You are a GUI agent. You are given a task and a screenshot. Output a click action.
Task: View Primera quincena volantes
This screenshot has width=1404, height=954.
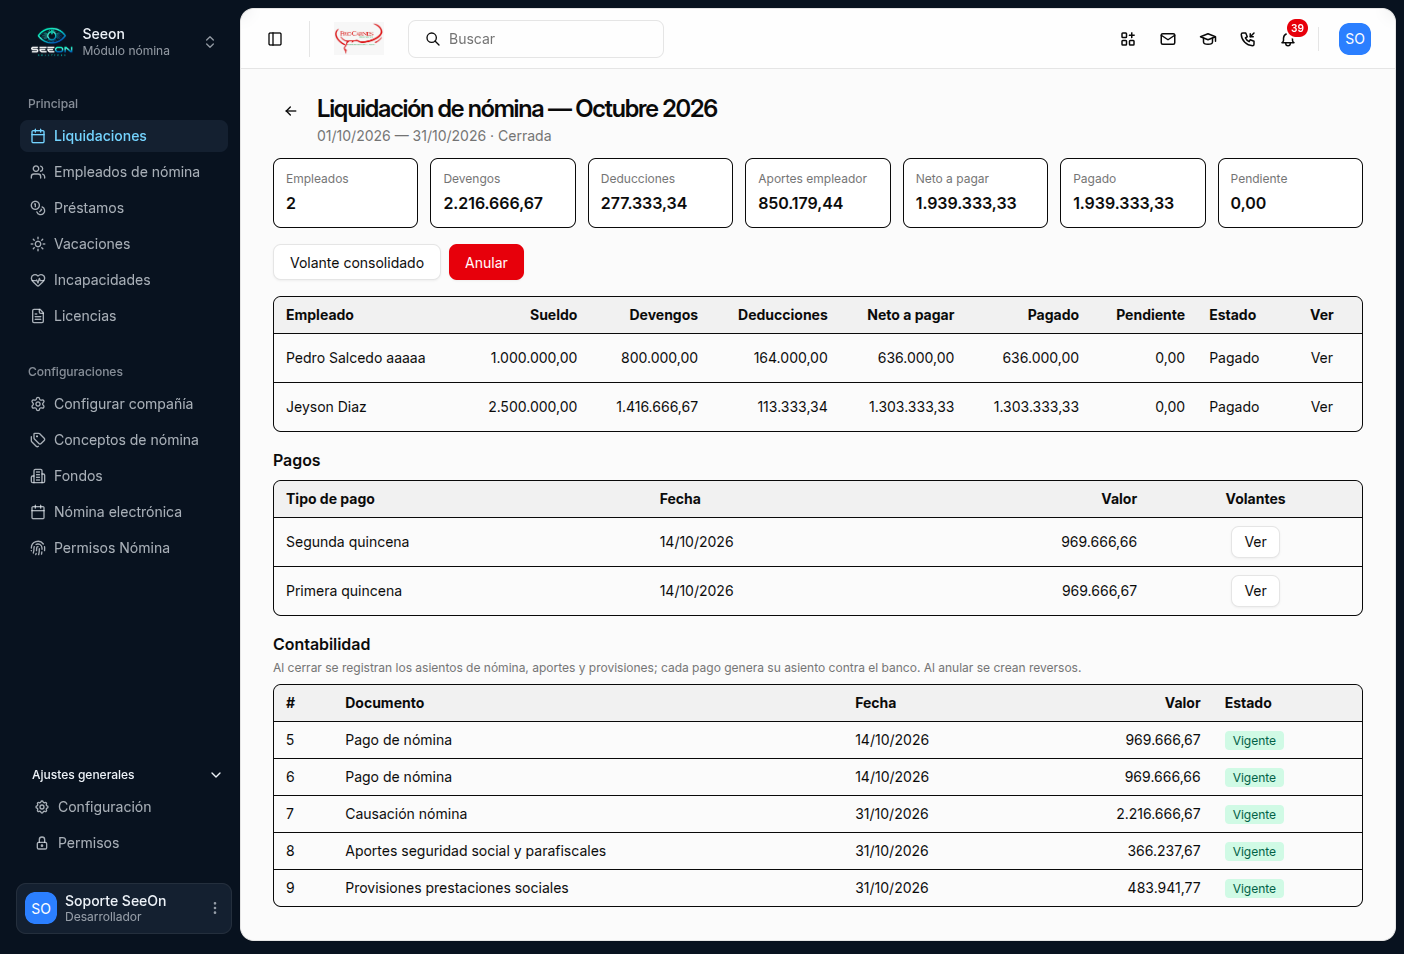pos(1255,591)
